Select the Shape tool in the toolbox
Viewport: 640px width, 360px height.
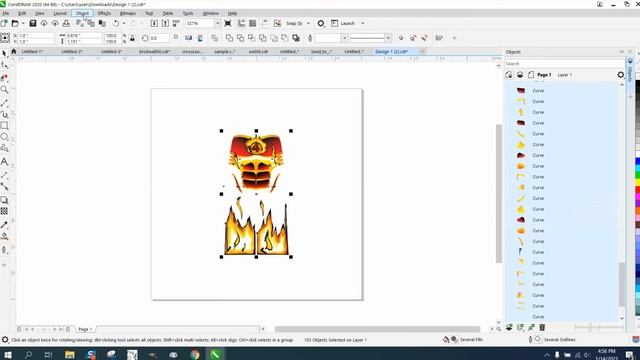tap(4, 65)
